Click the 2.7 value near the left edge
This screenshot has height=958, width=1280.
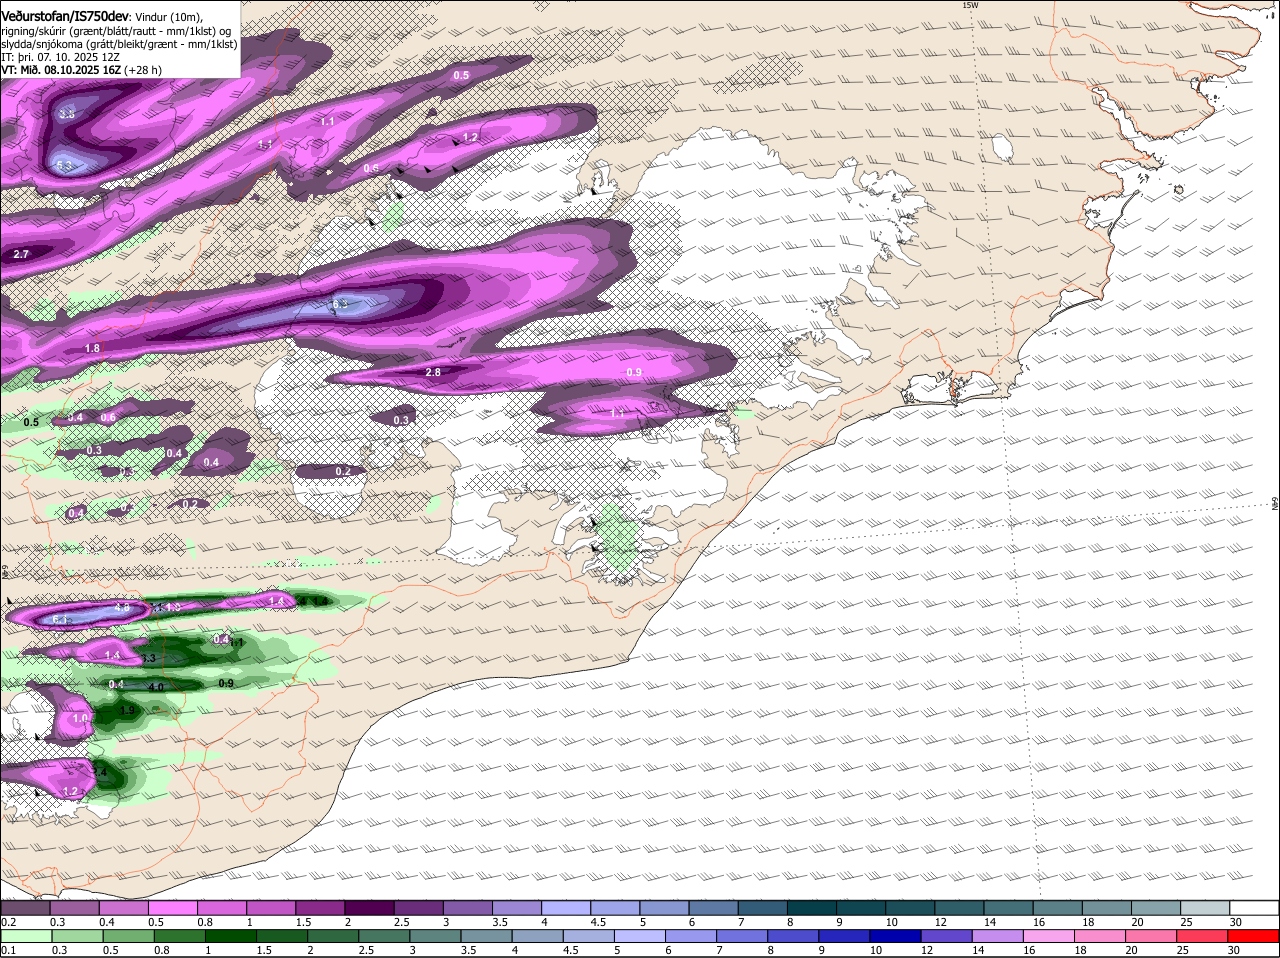(x=22, y=255)
